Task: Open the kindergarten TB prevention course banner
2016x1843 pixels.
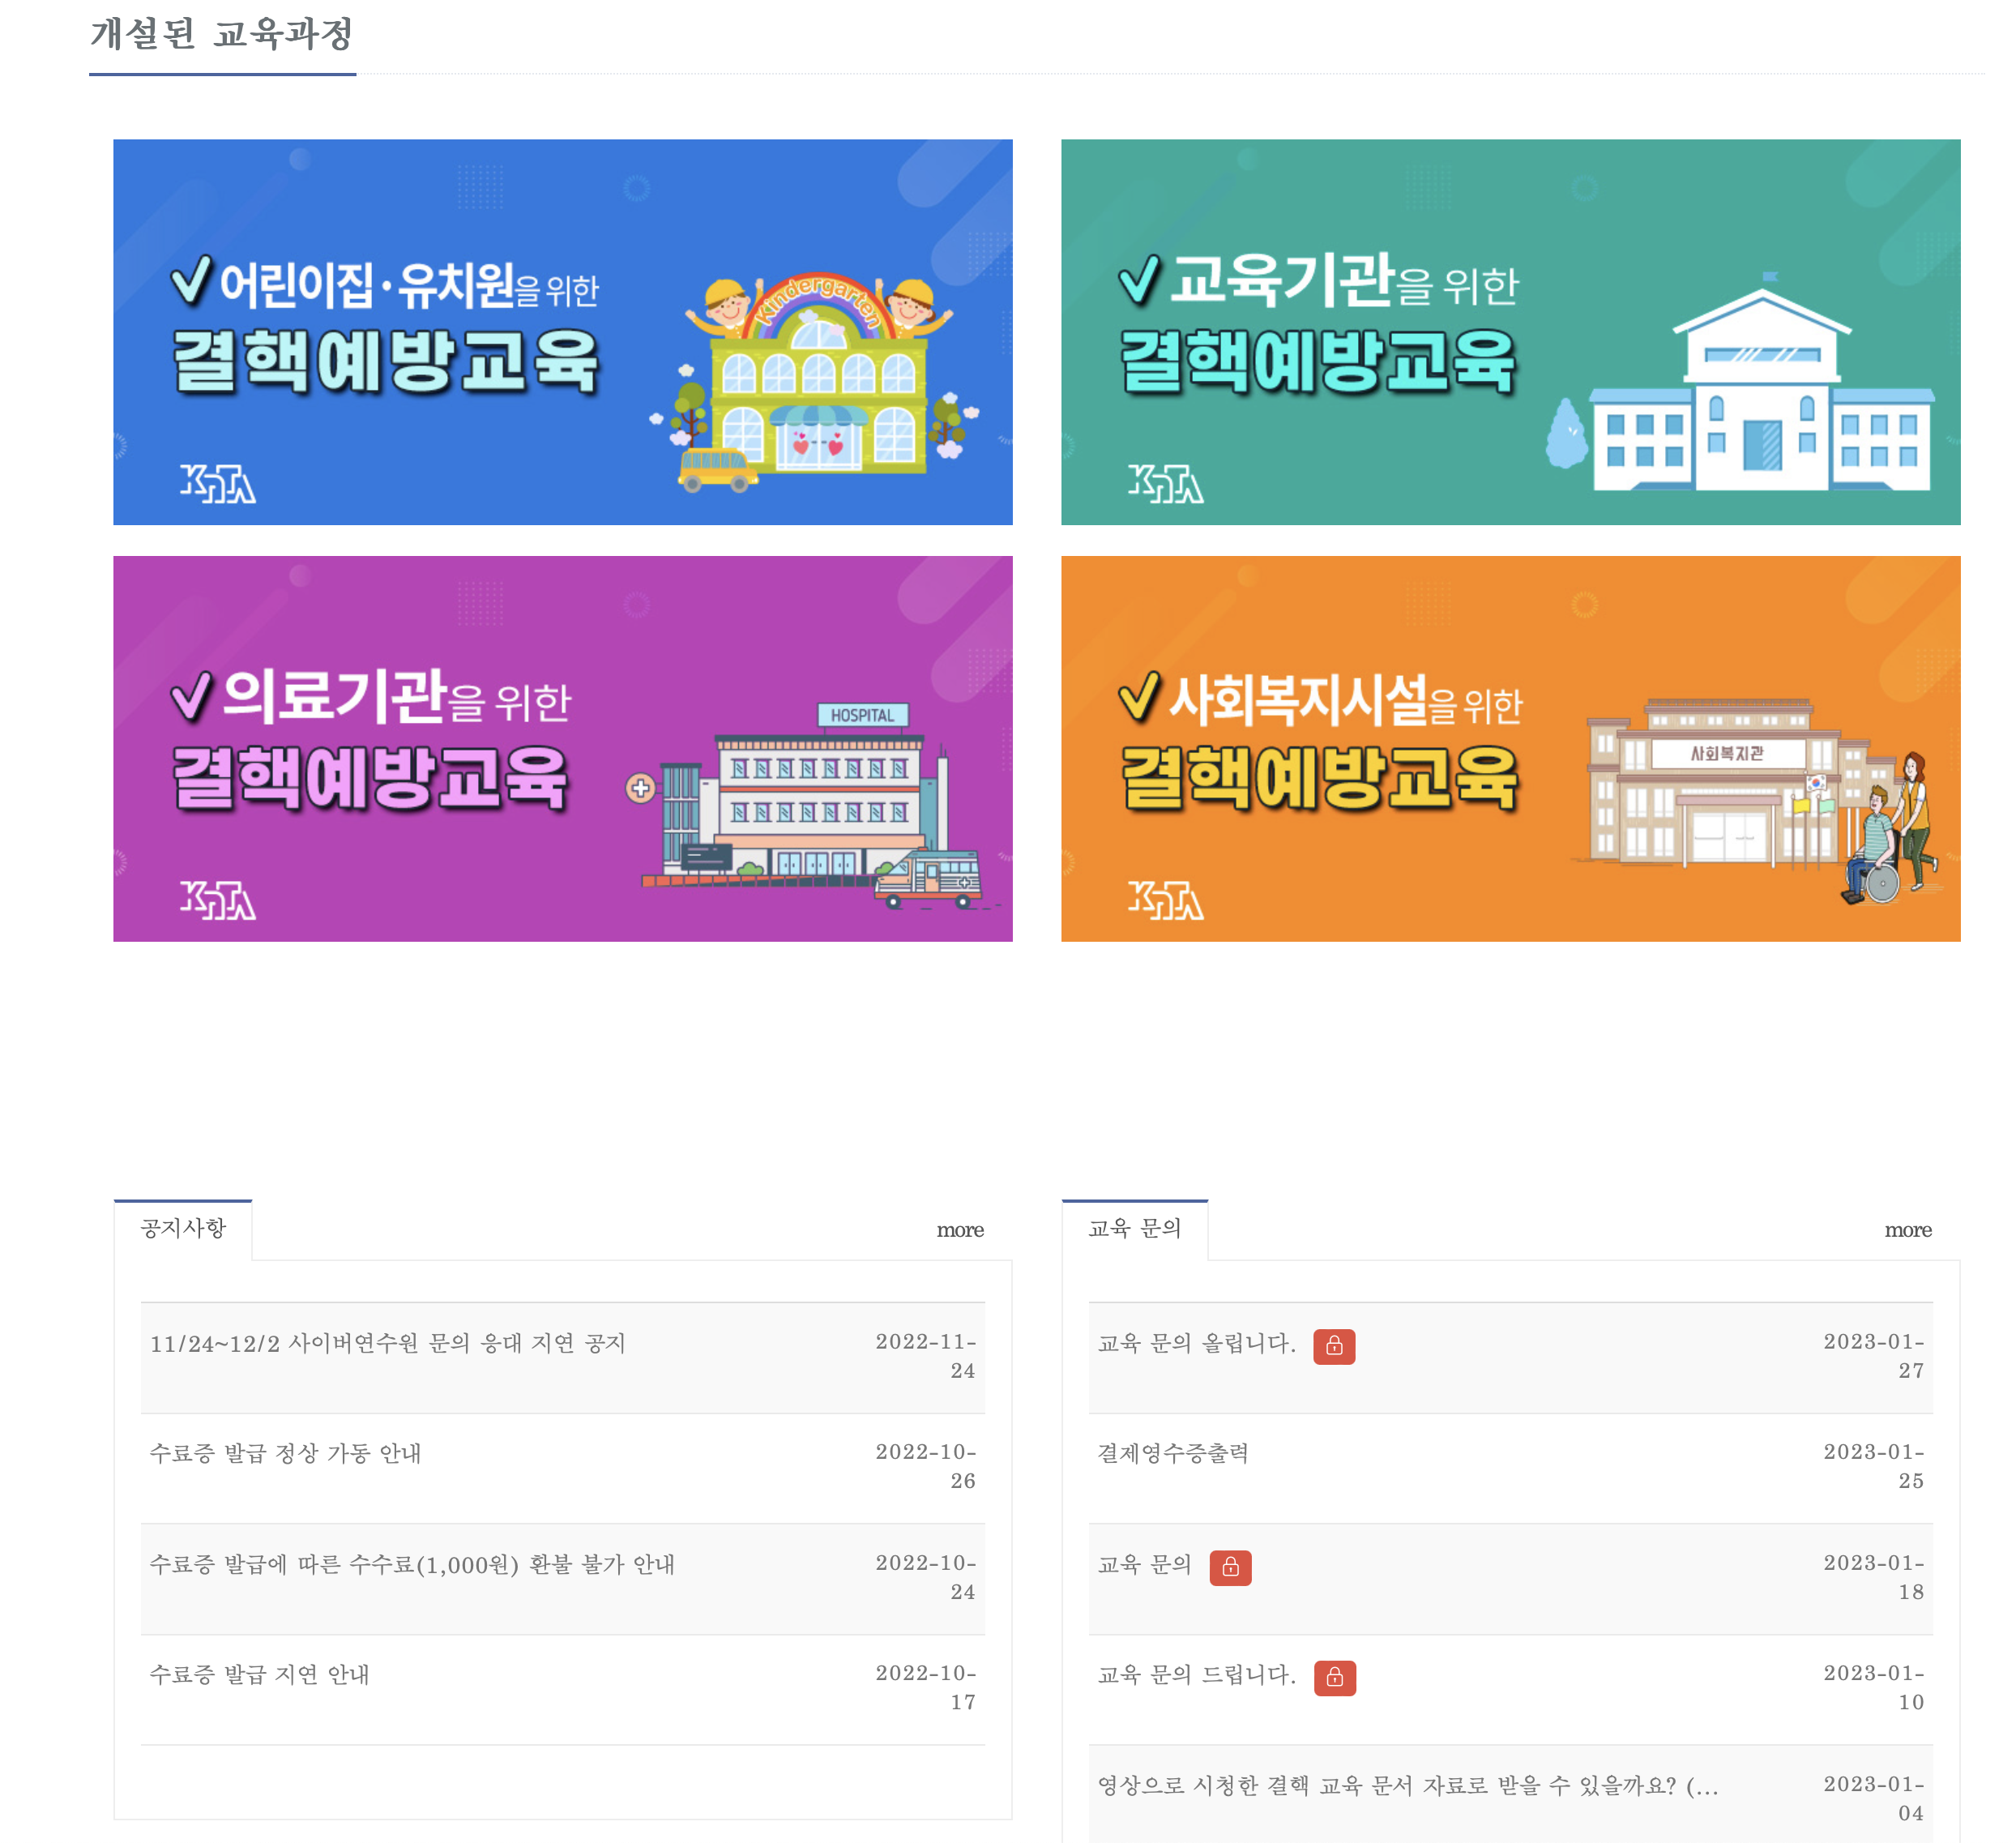Action: (x=562, y=331)
